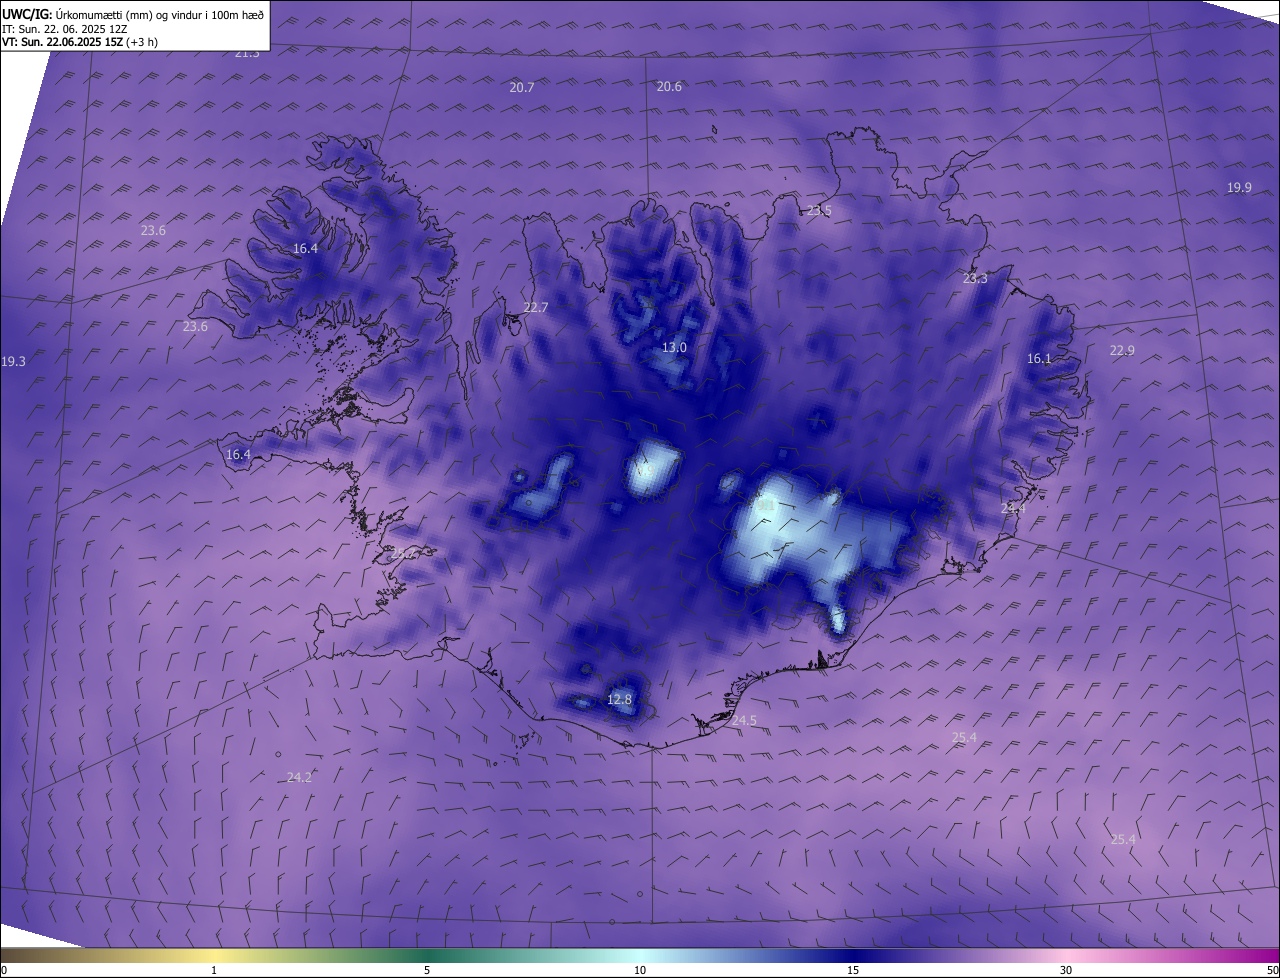
Task: Click the 24.2 value label
Action: coord(299,777)
